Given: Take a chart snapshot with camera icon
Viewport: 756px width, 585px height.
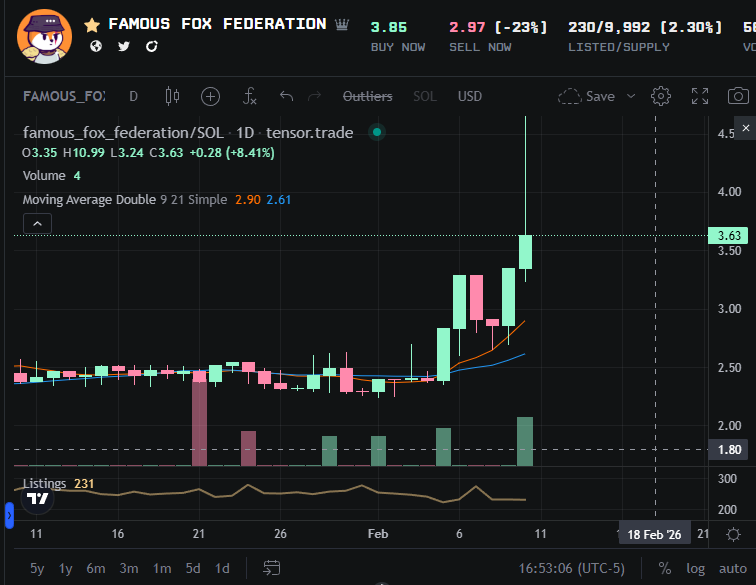Looking at the screenshot, I should 738,96.
